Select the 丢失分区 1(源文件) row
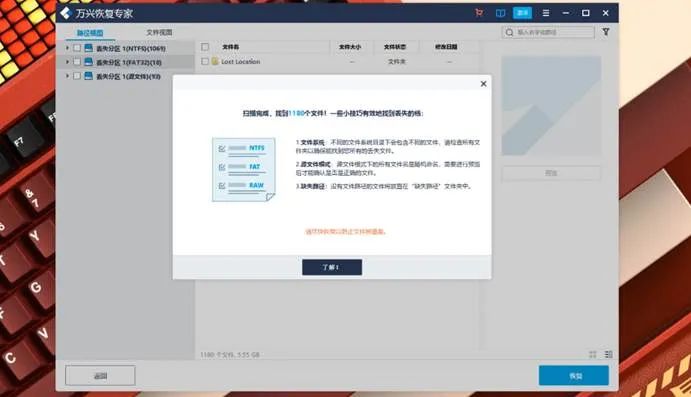691x397 pixels. [125, 76]
